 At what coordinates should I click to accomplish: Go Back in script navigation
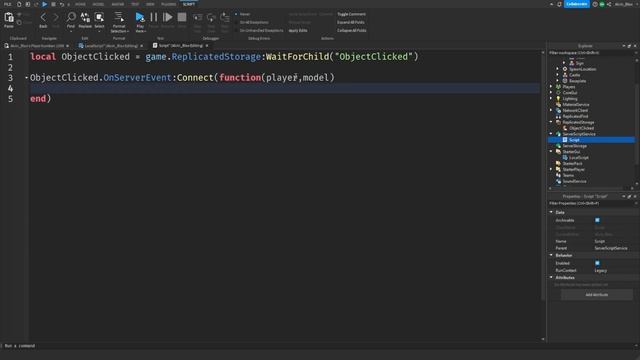tap(43, 20)
